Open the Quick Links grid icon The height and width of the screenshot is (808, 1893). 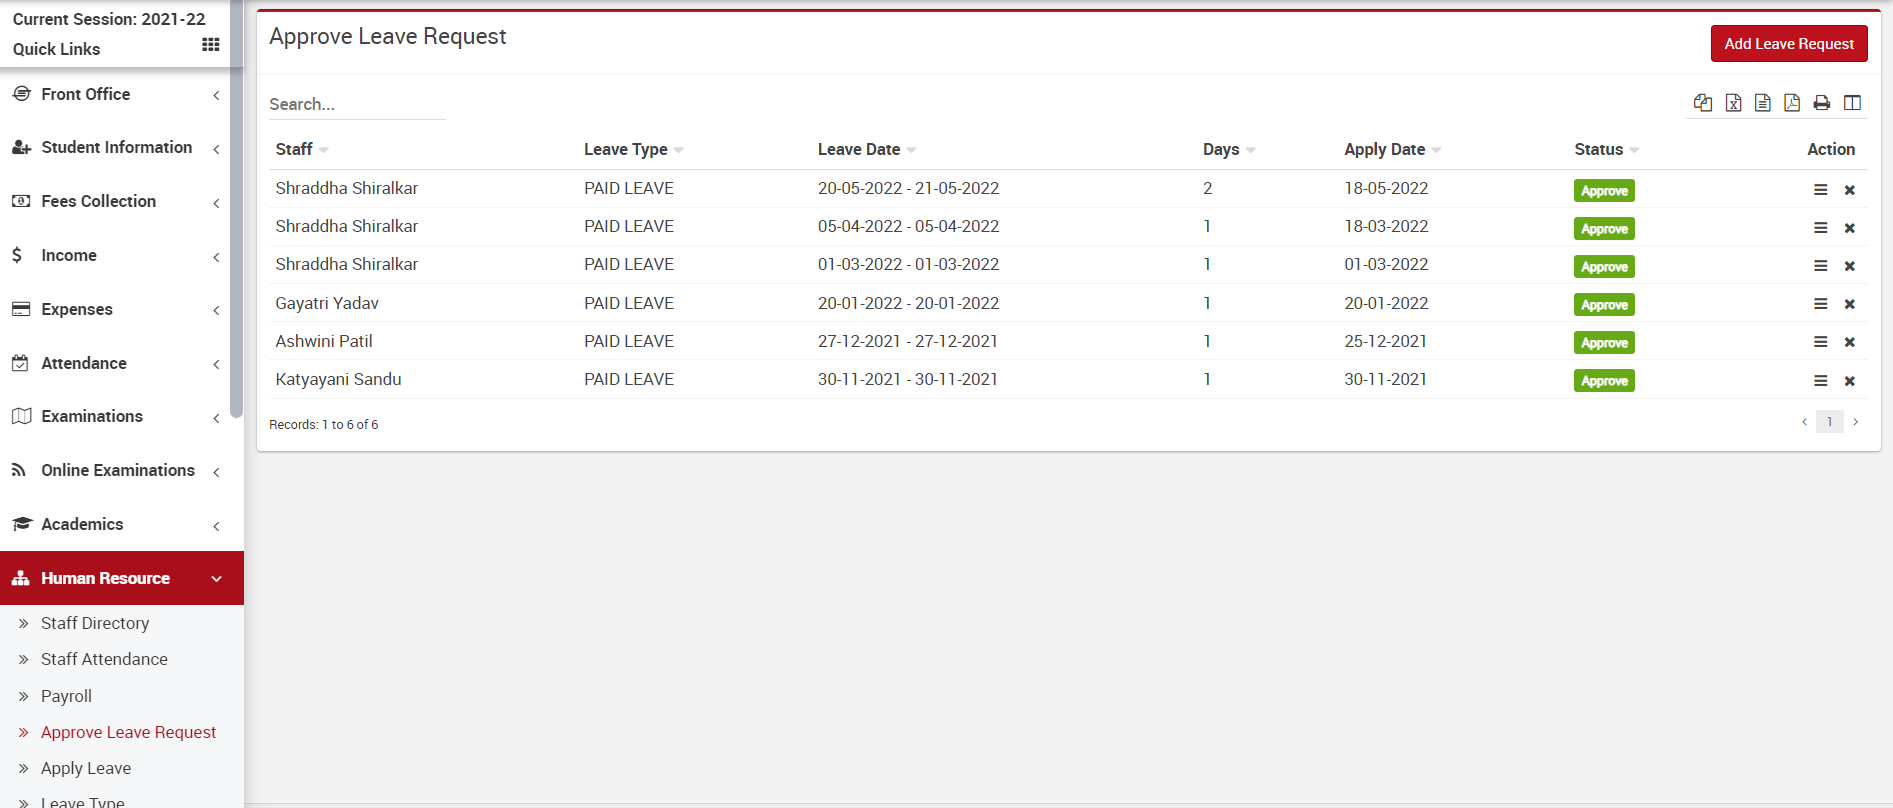tap(210, 45)
